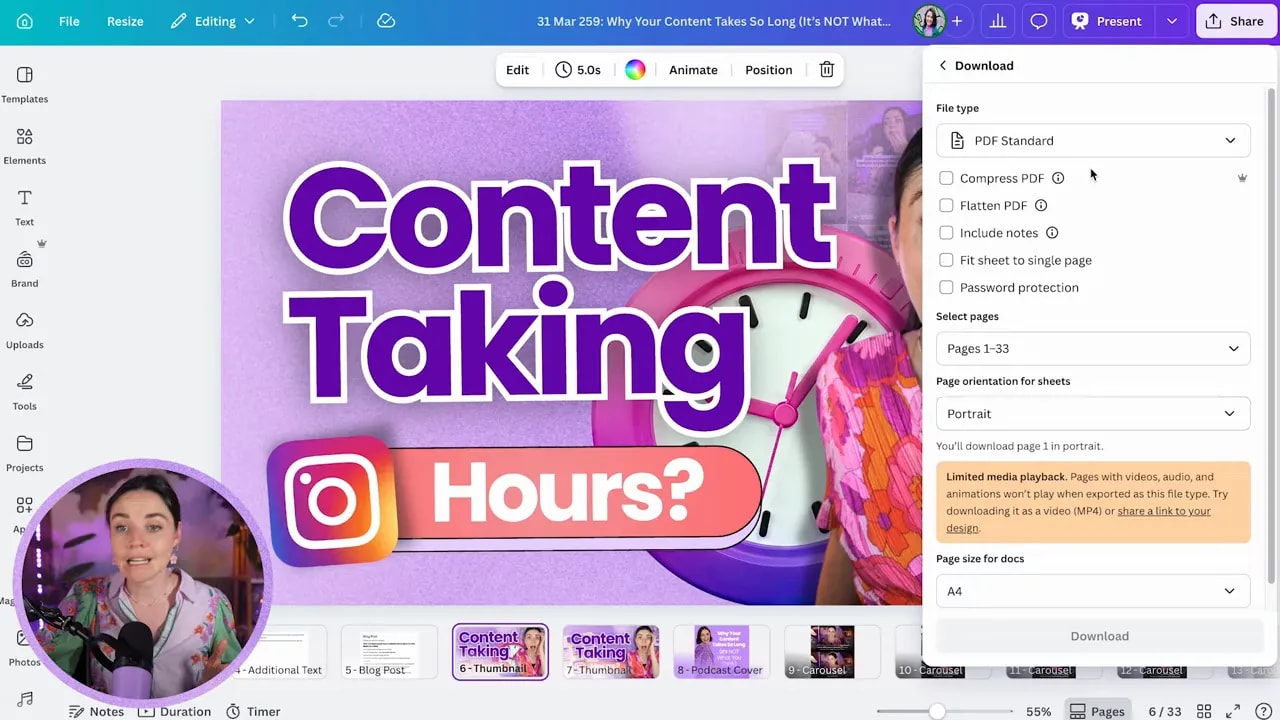This screenshot has height=720, width=1280.
Task: Add collaborator with plus icon
Action: 957,21
